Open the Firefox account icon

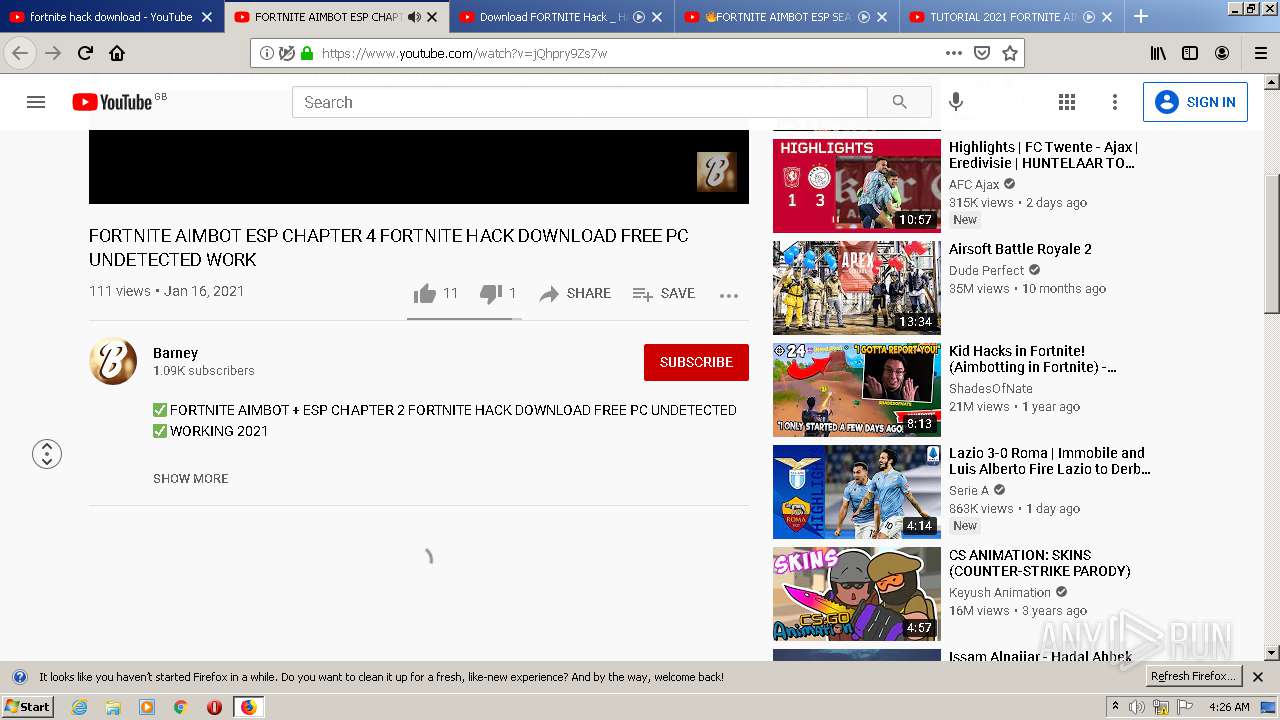(1222, 53)
